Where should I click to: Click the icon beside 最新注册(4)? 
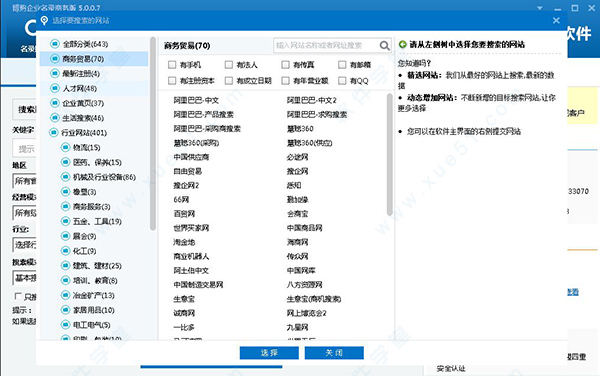click(x=55, y=73)
